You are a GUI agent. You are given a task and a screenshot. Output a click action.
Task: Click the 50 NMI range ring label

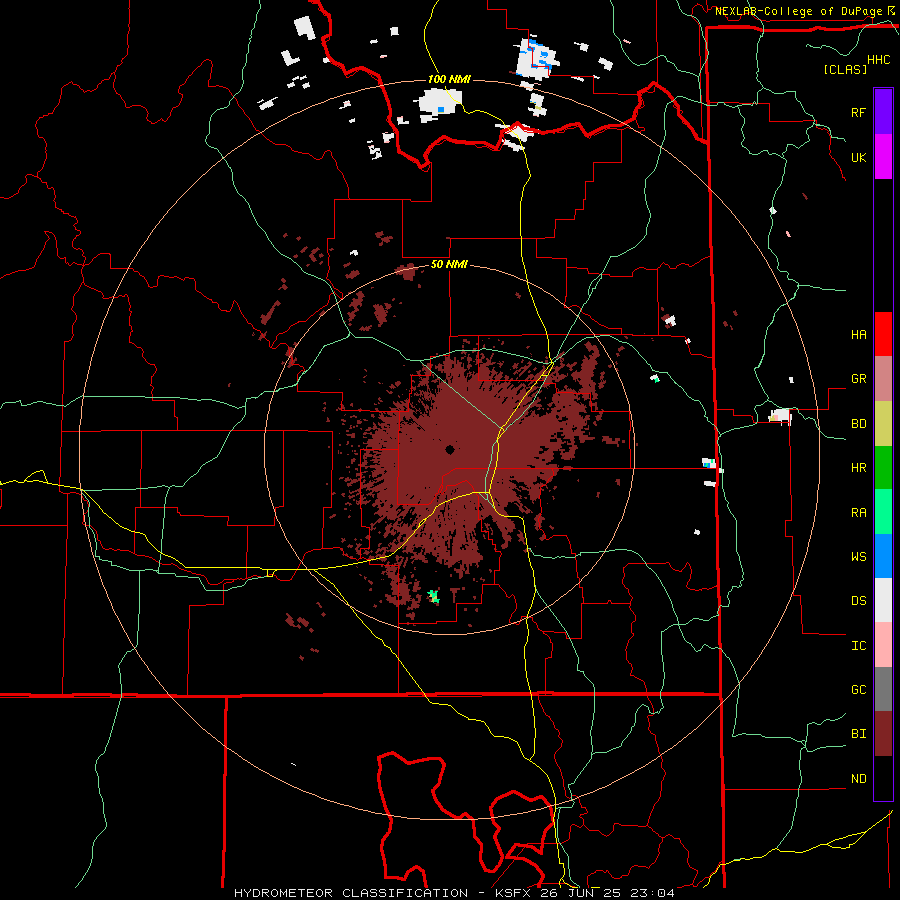point(449,265)
